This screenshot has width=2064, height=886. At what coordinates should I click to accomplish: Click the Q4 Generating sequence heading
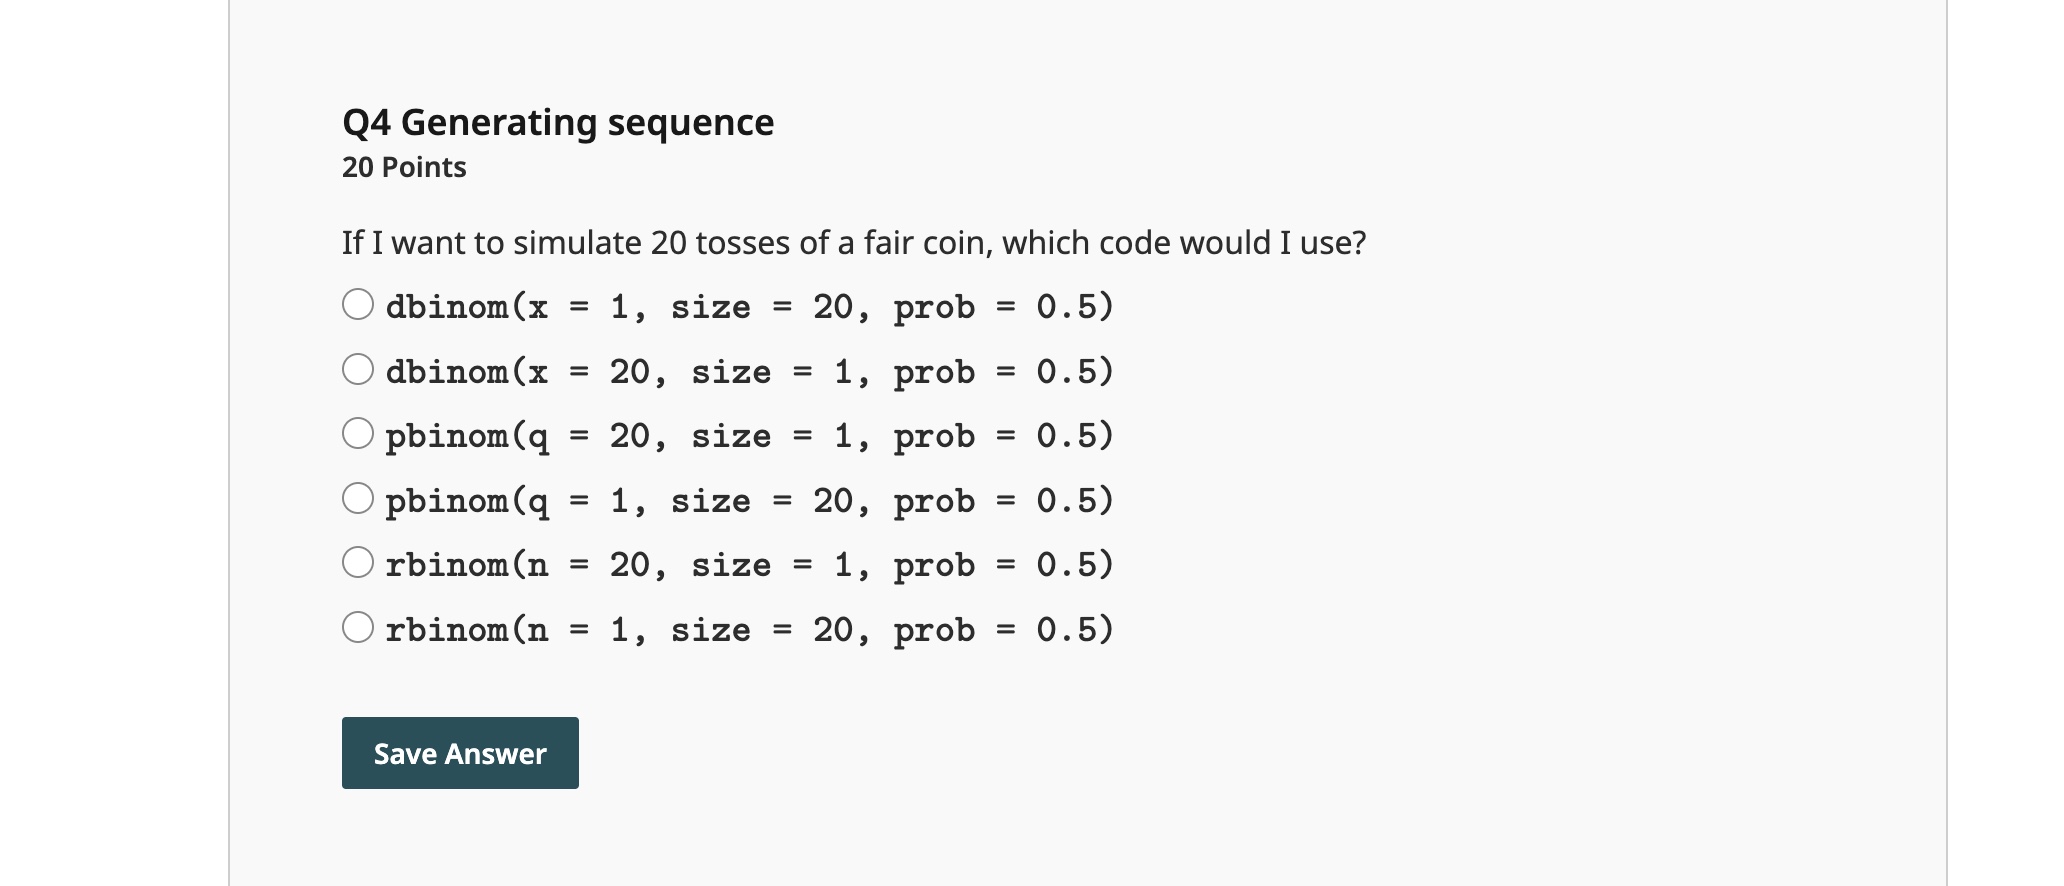click(x=558, y=122)
